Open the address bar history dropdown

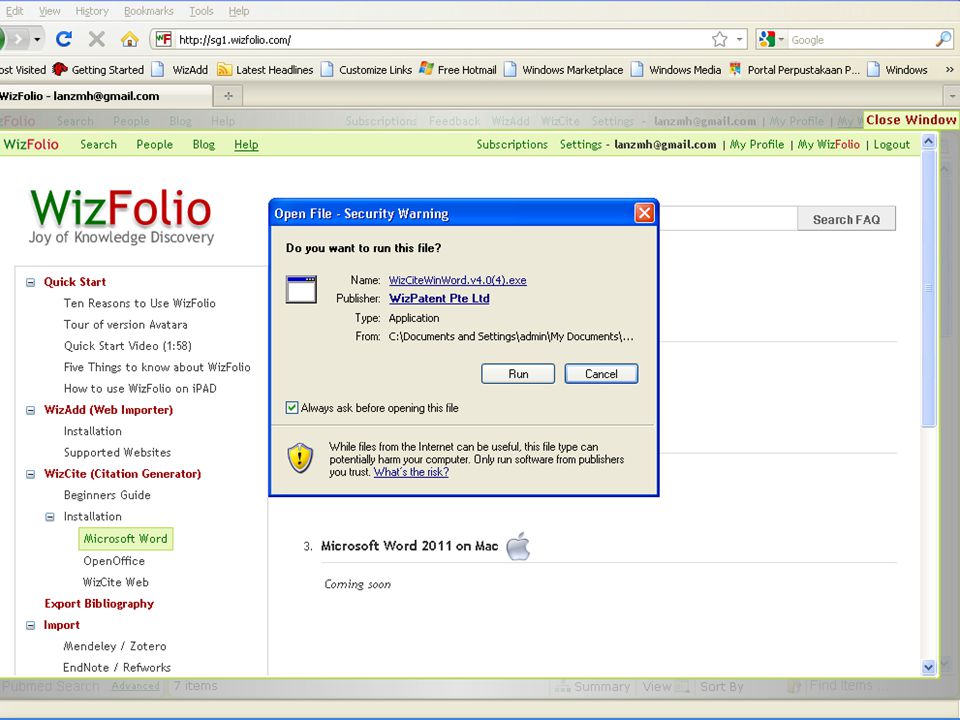point(740,40)
